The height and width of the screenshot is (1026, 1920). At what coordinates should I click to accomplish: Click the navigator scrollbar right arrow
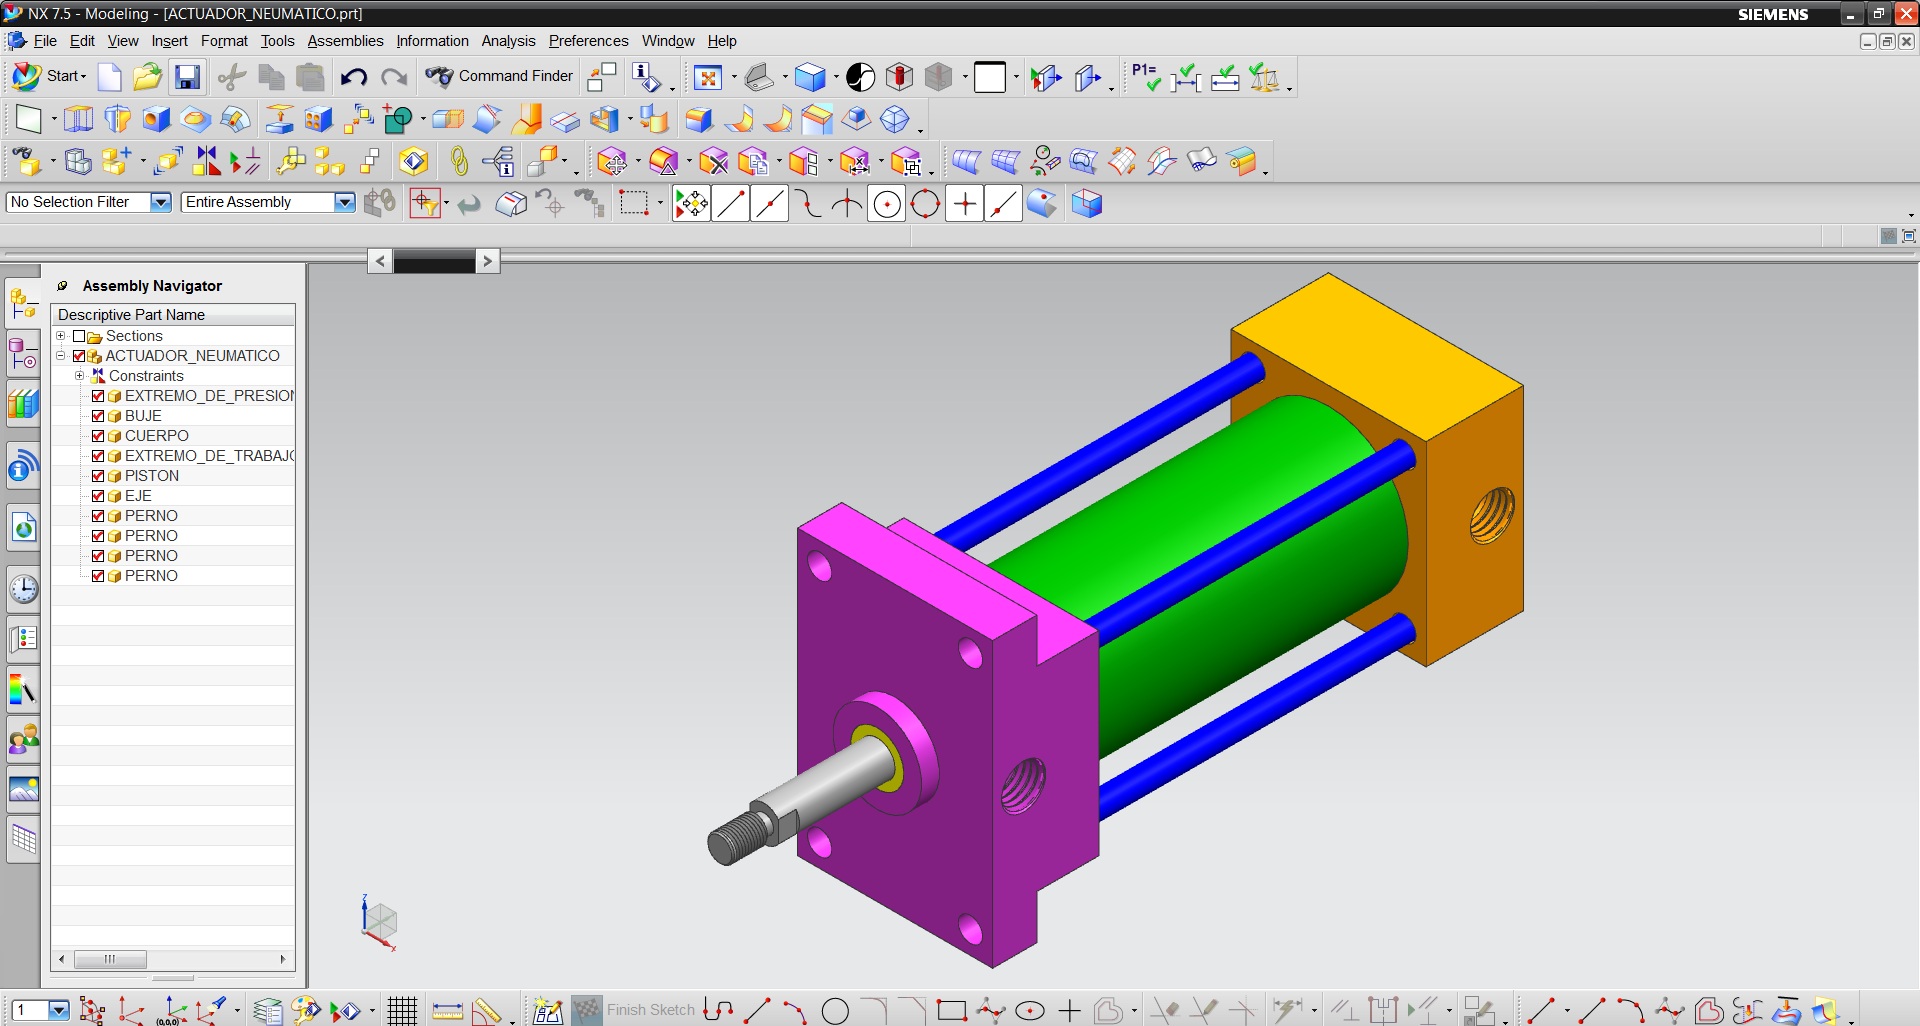click(283, 959)
